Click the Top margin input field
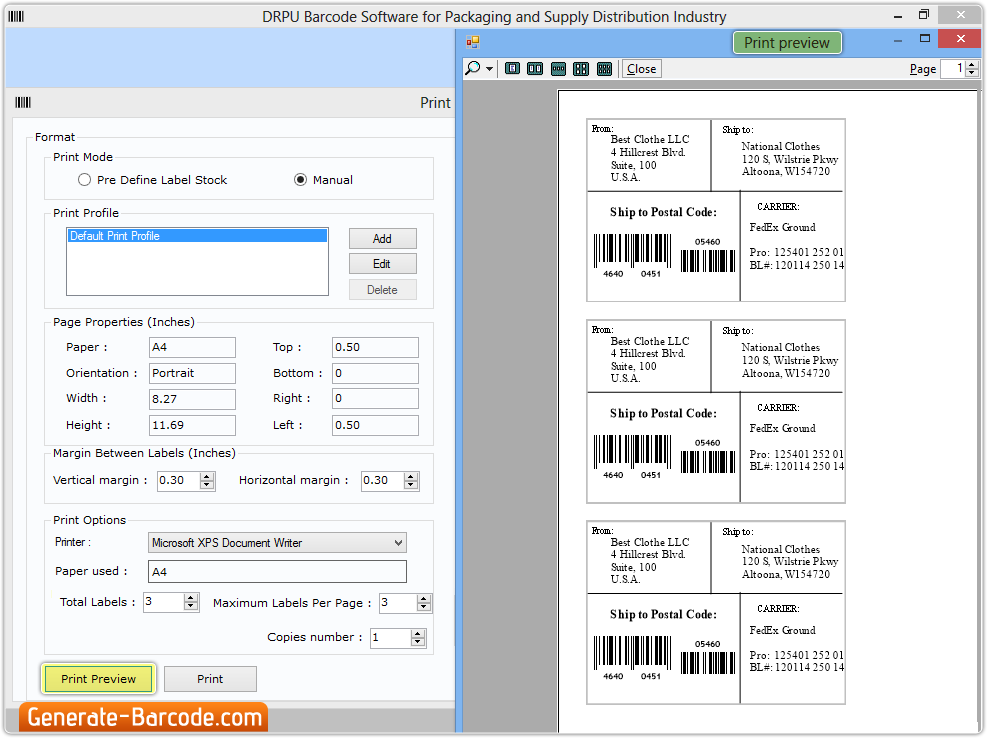 point(375,347)
